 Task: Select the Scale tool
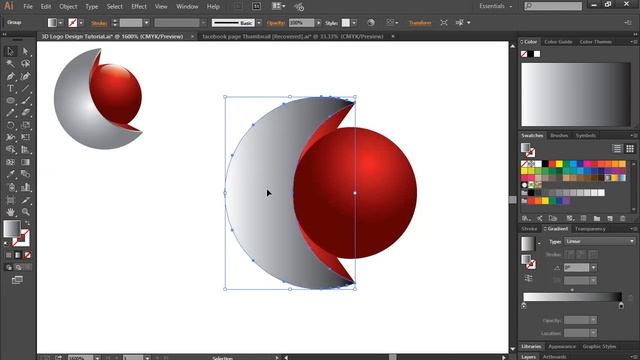[25, 125]
